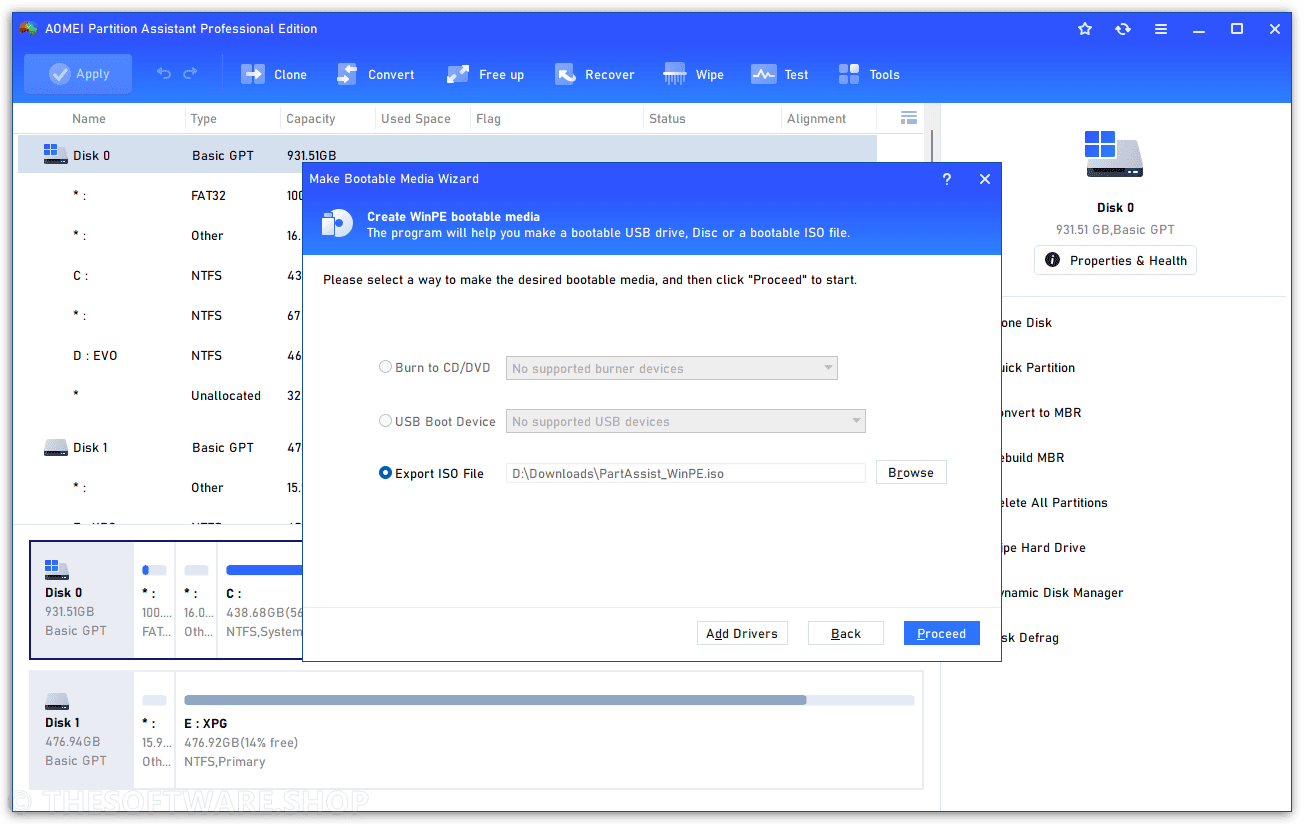Viewport: 1304px width, 824px height.
Task: Click the Delete All Partitions option
Action: (1053, 502)
